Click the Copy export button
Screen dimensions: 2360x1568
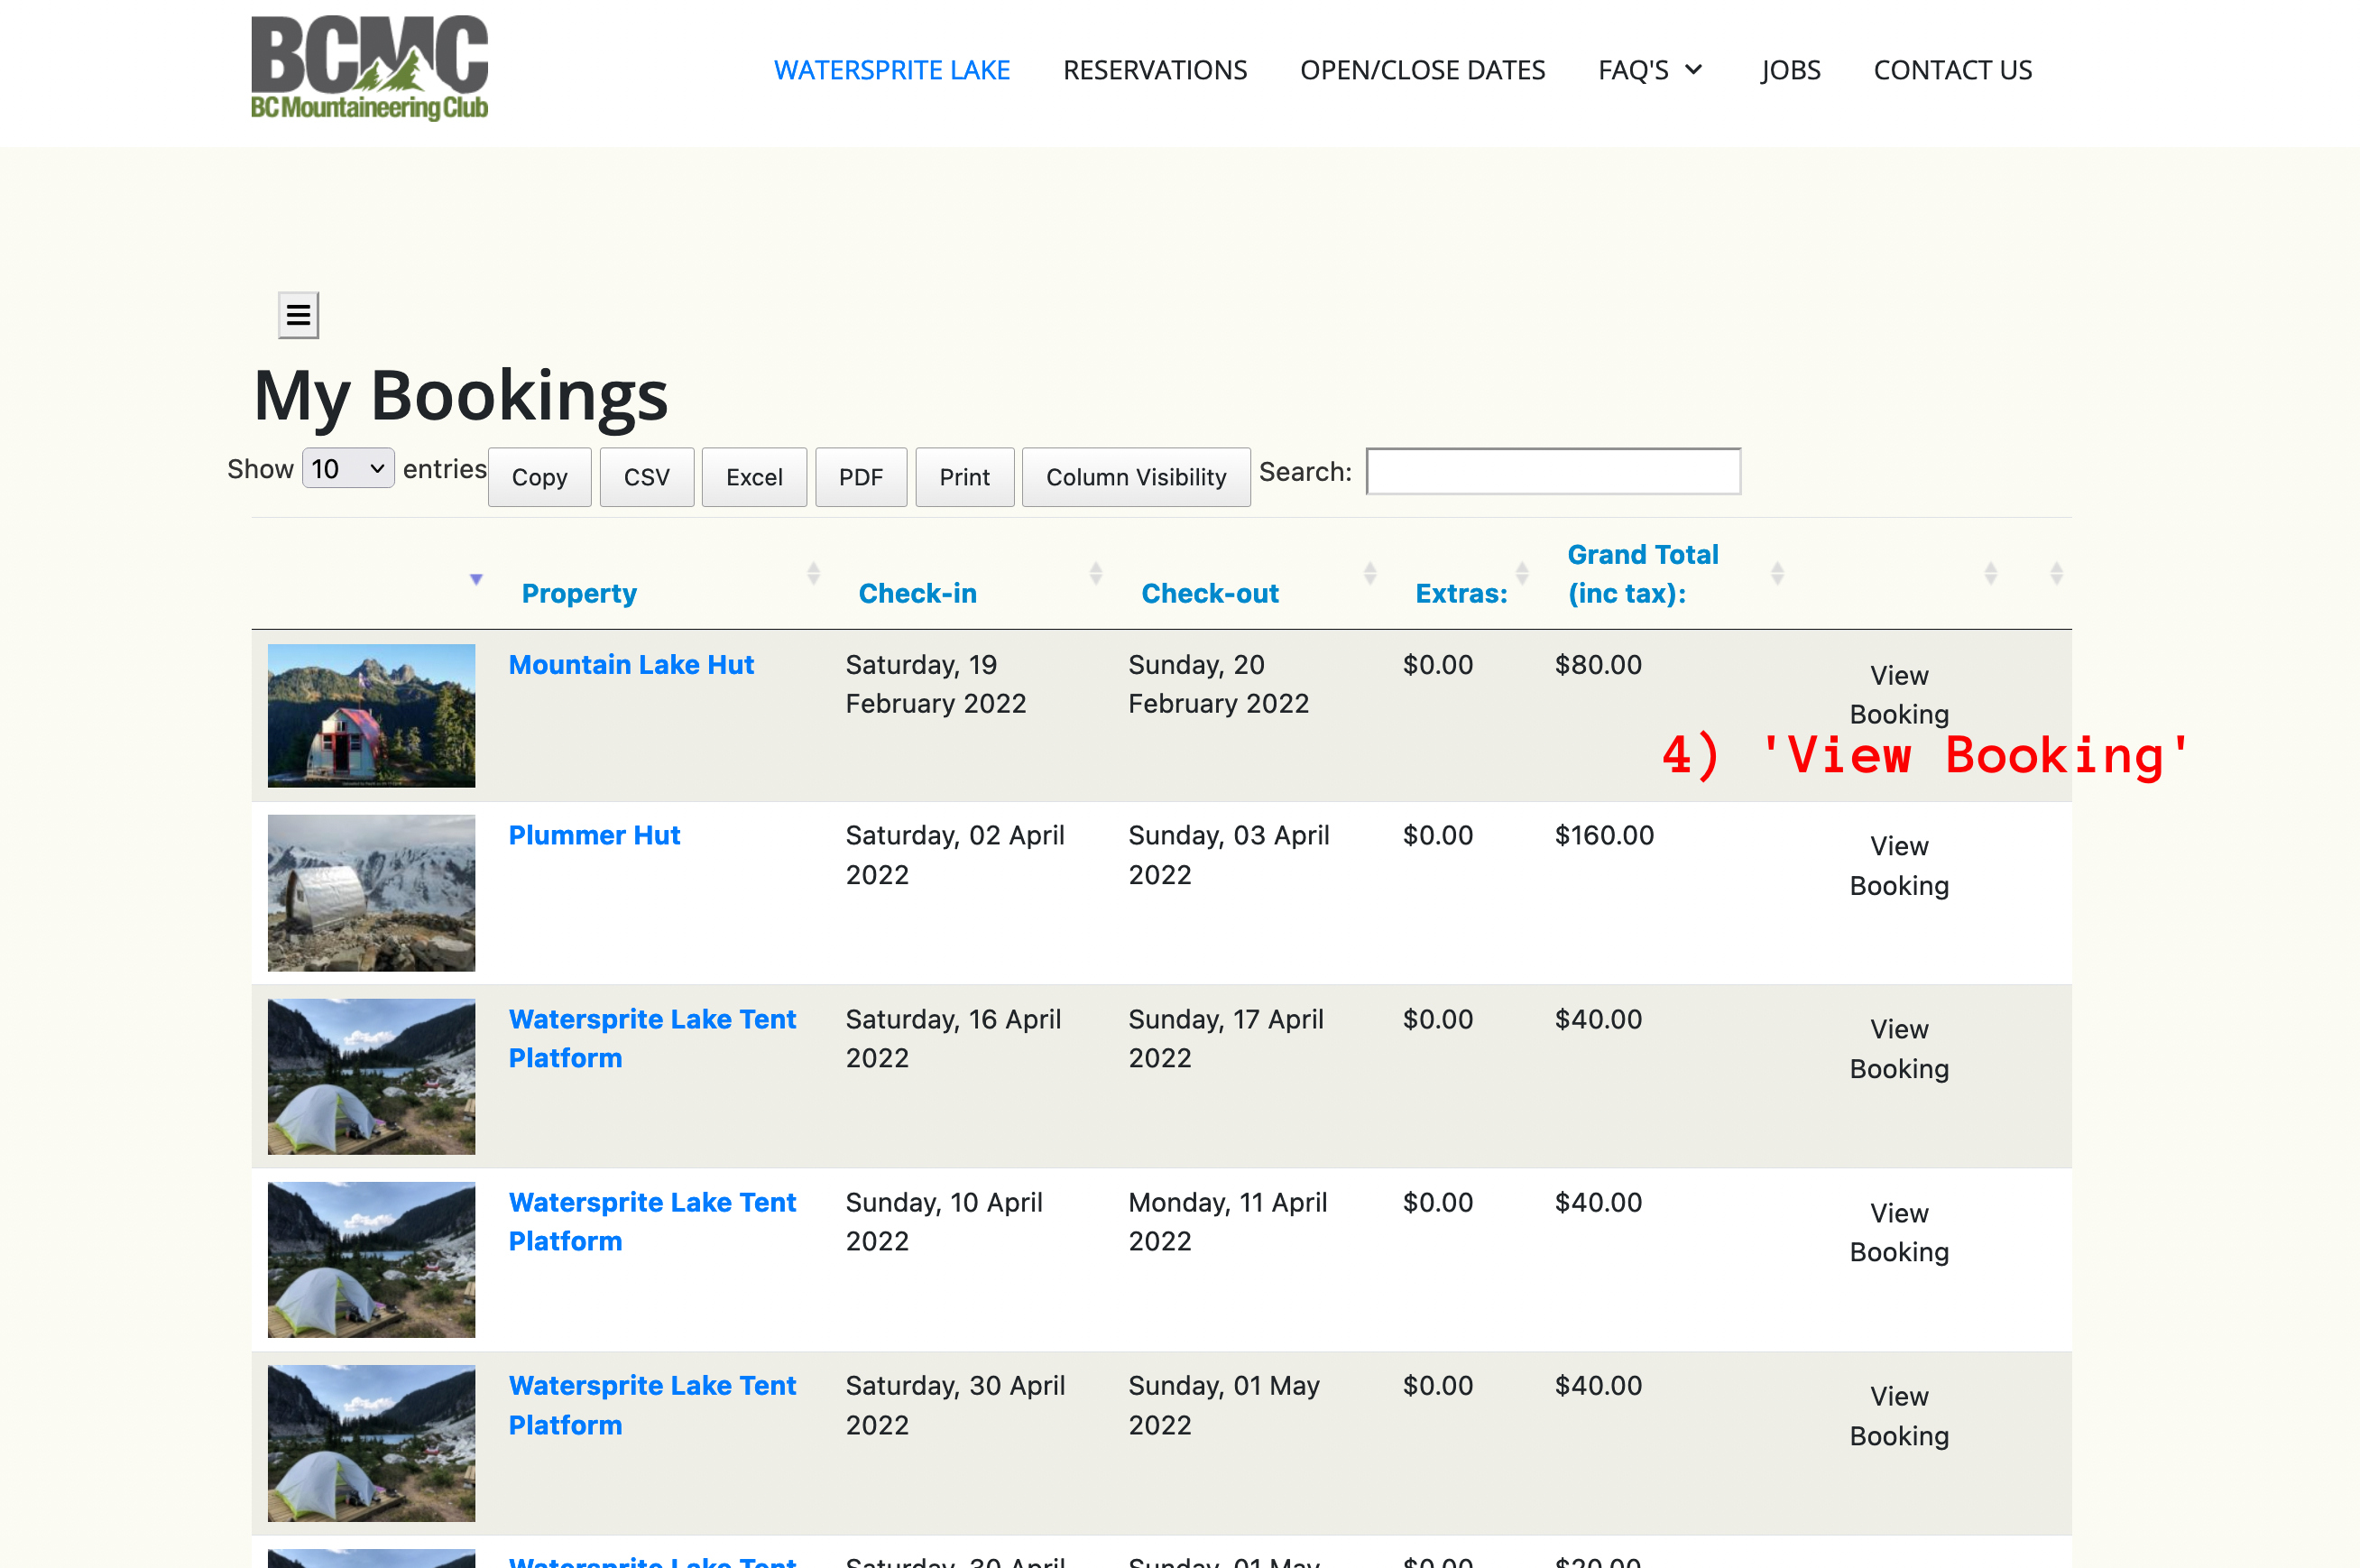coord(540,477)
